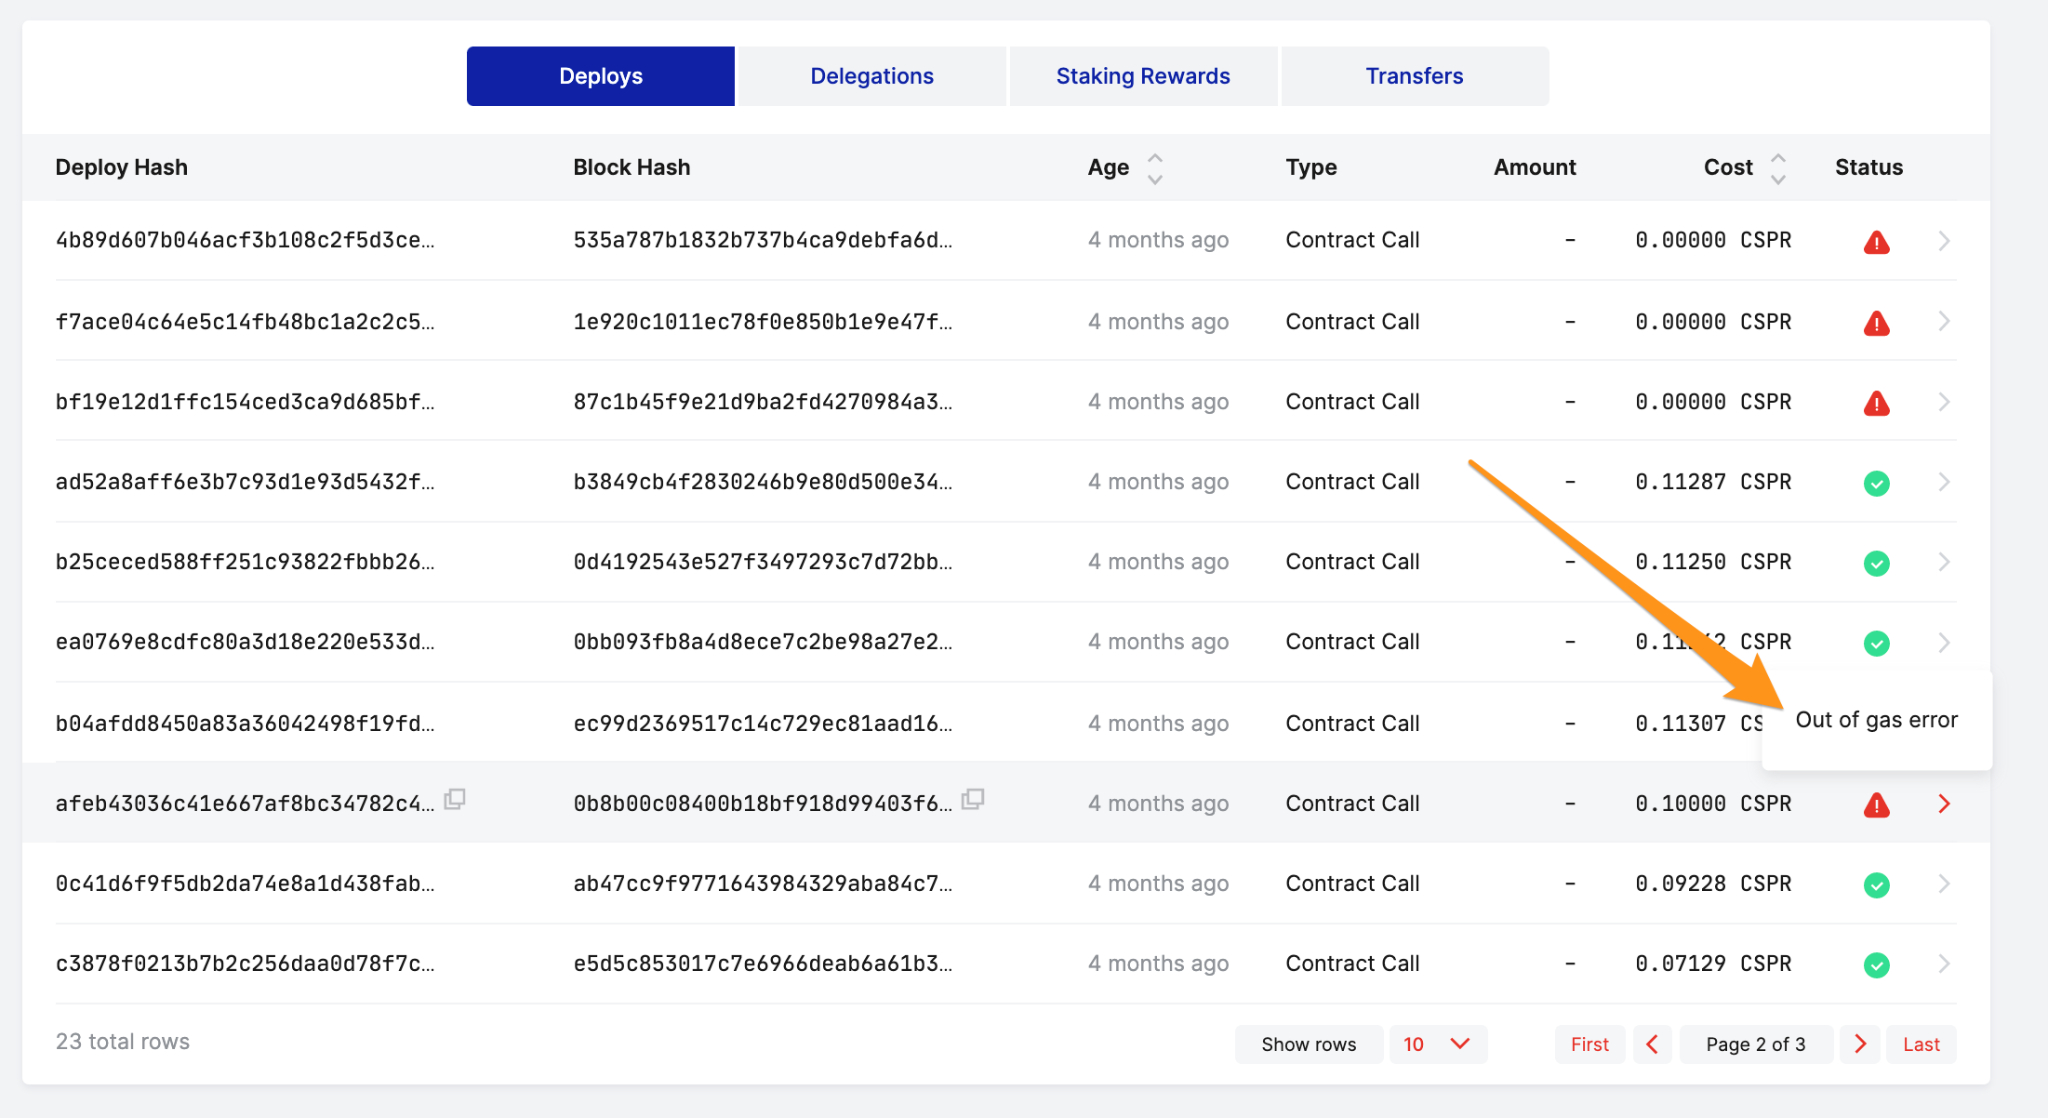Screen dimensions: 2048x1118
Task: Click error status icon for deploy 4b89d607
Action: [x=1876, y=242]
